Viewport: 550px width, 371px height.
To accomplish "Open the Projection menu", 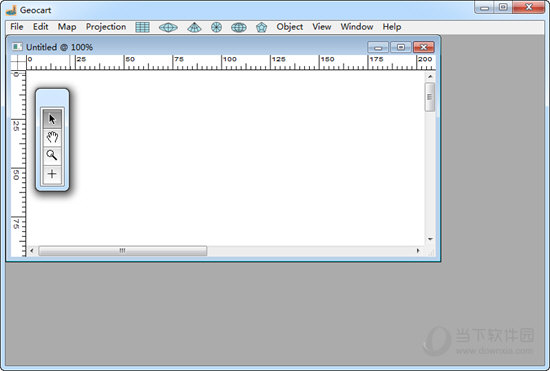I will 106,27.
